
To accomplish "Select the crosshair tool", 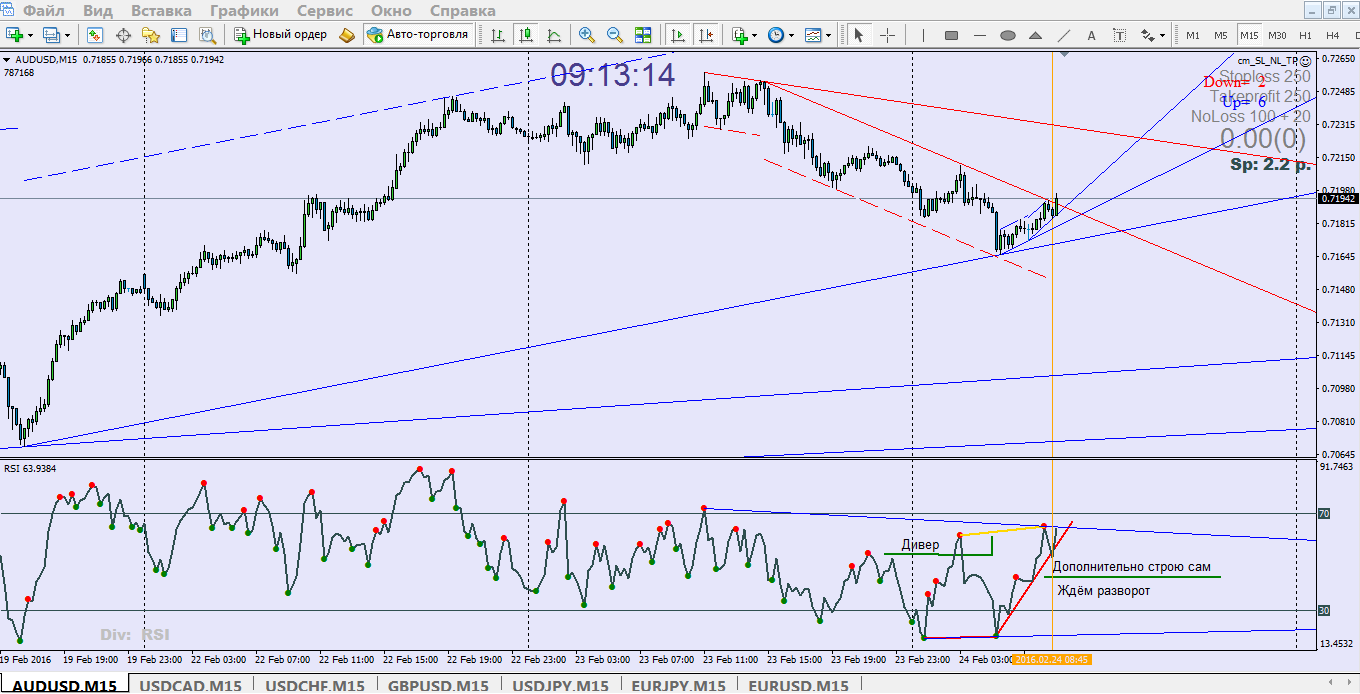I will (x=887, y=35).
